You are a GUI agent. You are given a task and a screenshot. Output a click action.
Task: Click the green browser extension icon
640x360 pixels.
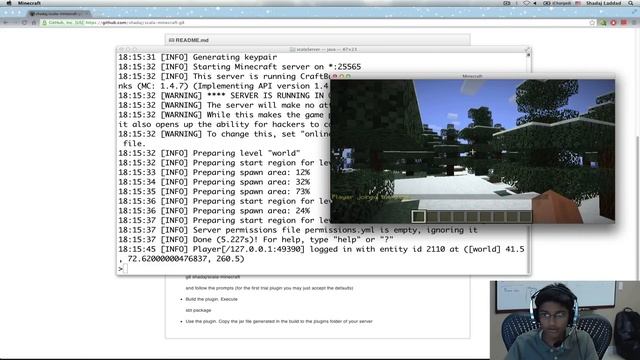(x=603, y=22)
